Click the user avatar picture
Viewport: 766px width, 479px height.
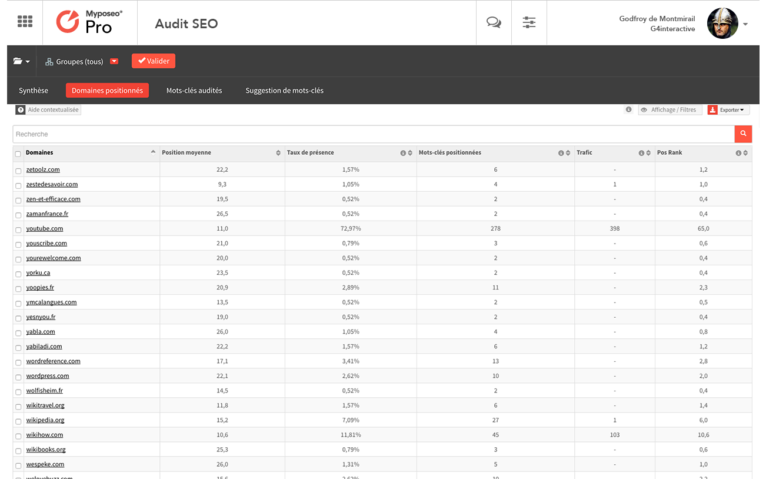click(722, 23)
